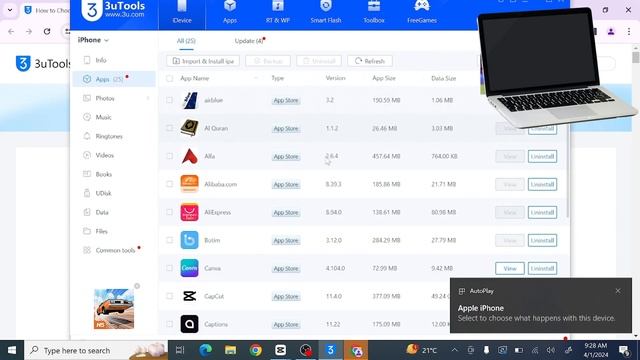The width and height of the screenshot is (640, 360).
Task: Tick the Captions row checkbox
Action: [169, 324]
